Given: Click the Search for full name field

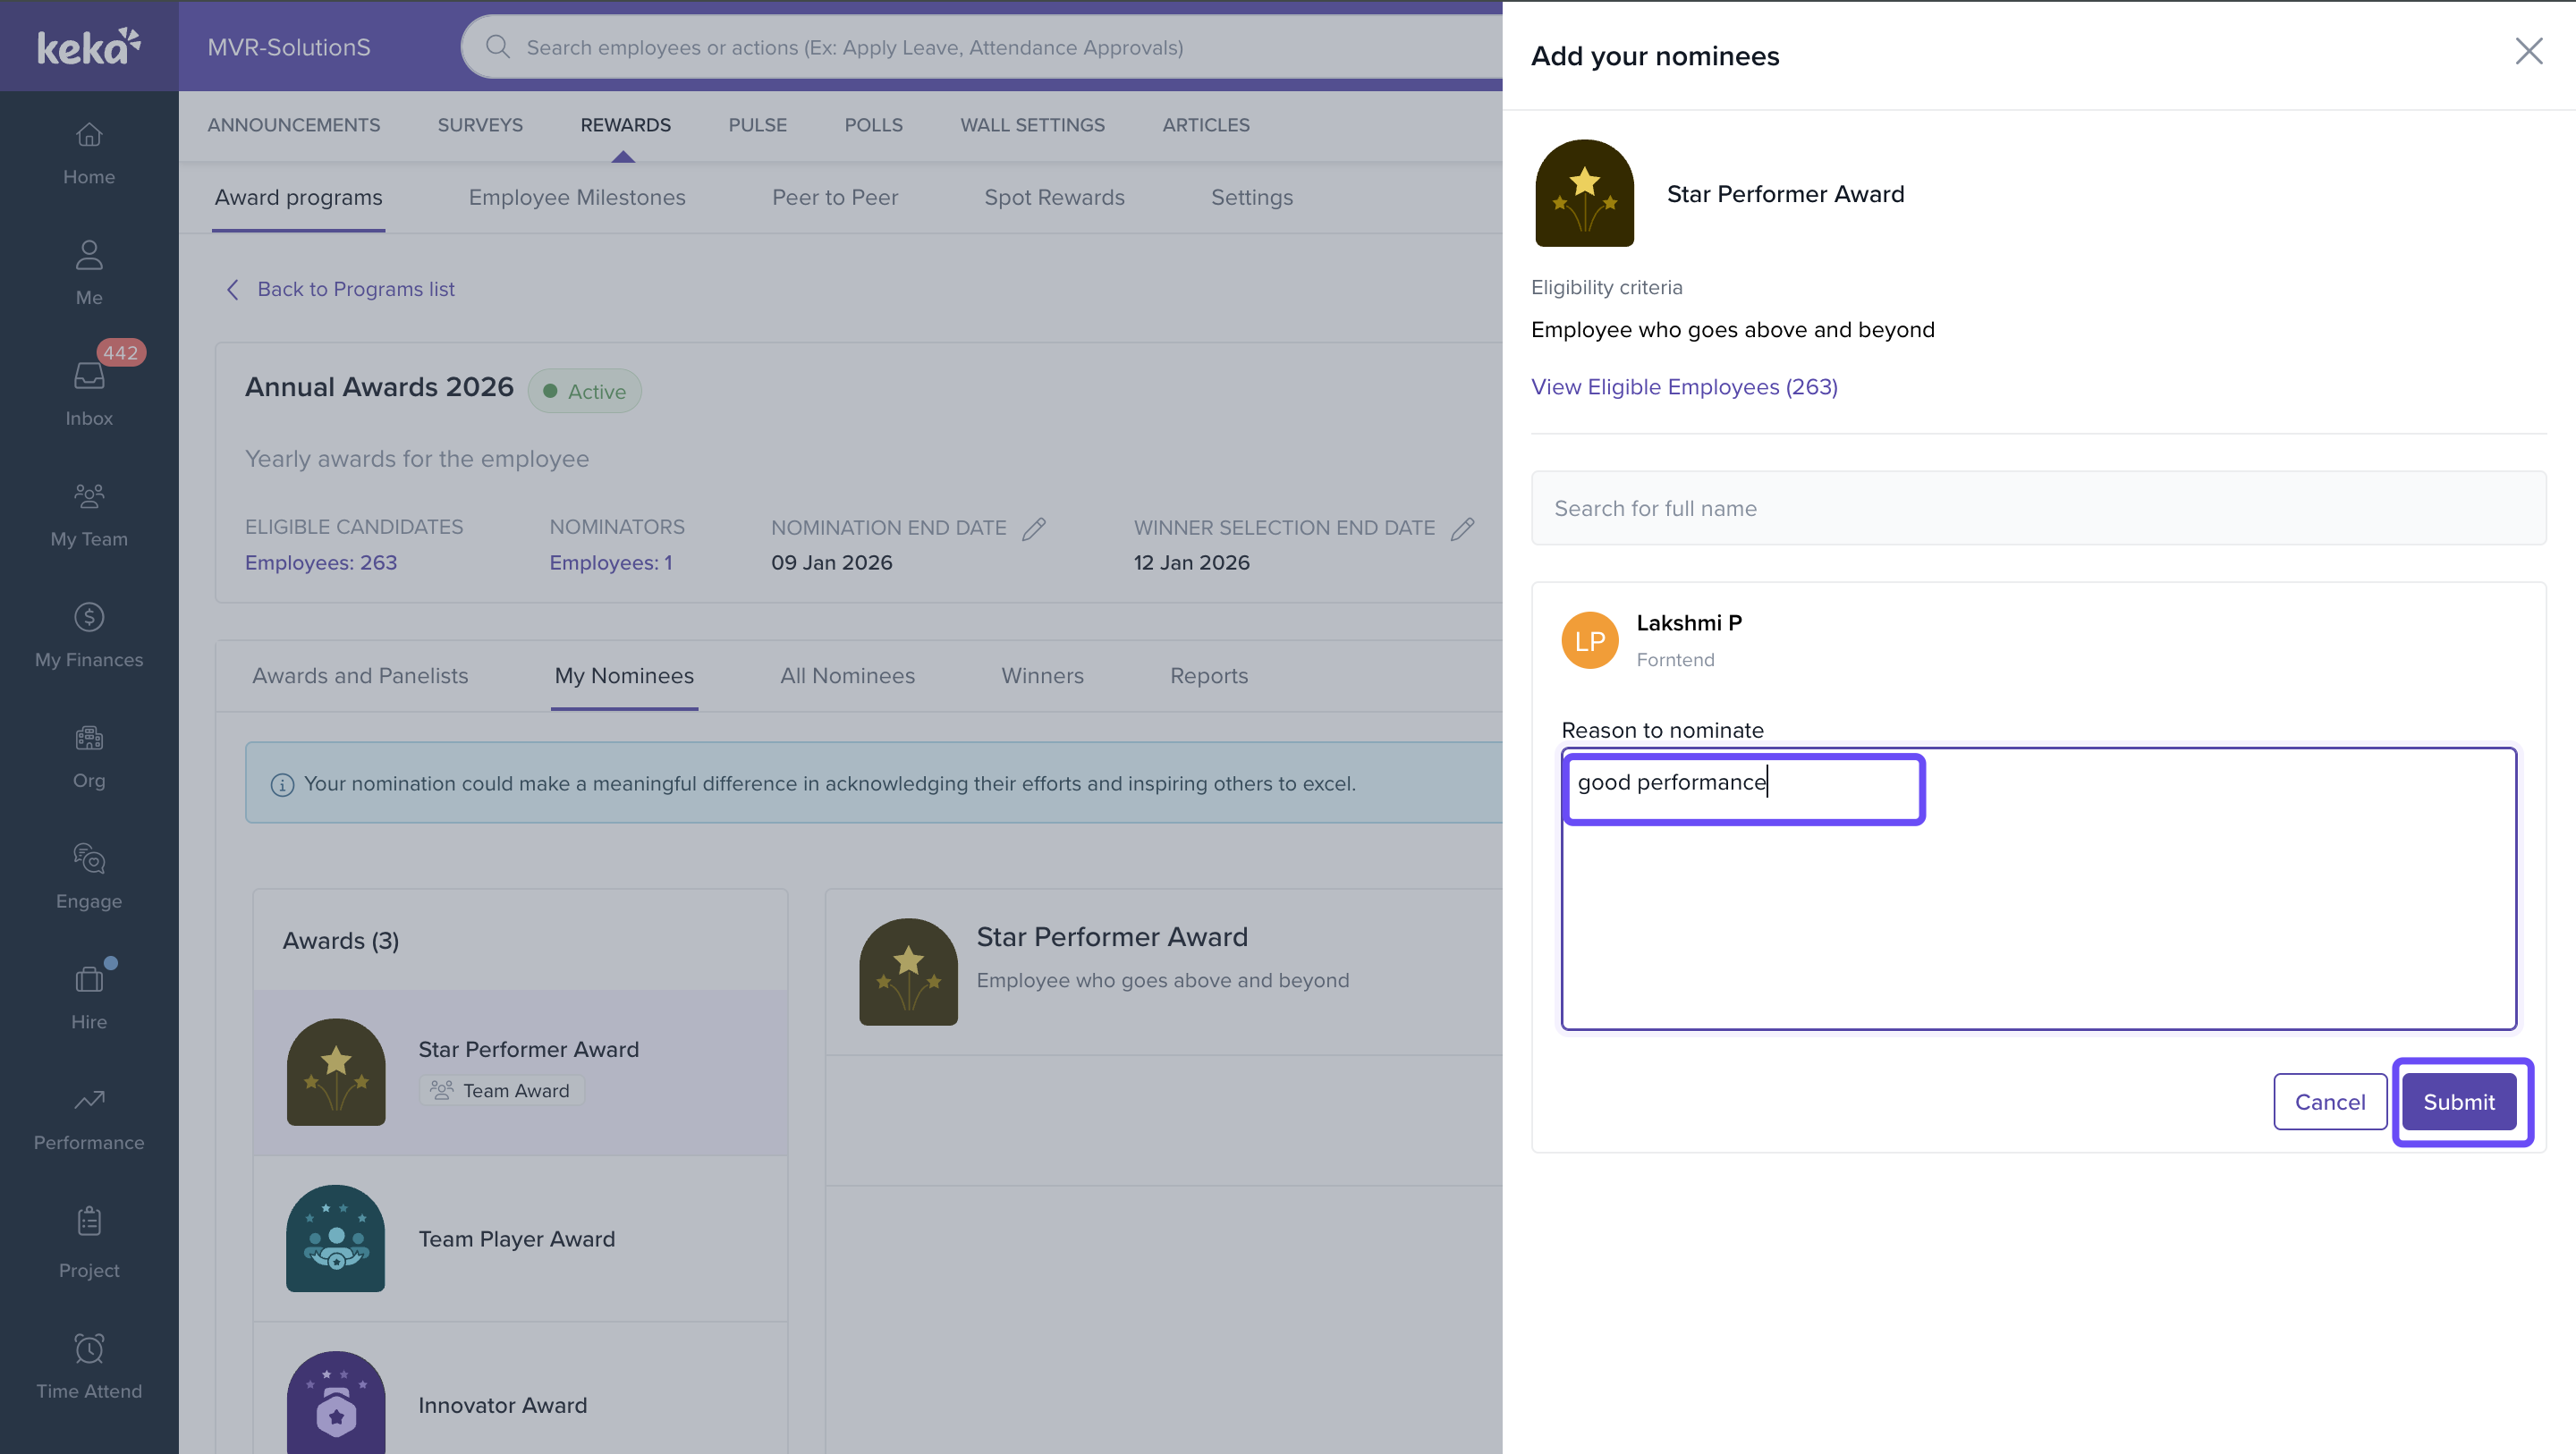Looking at the screenshot, I should [2038, 508].
